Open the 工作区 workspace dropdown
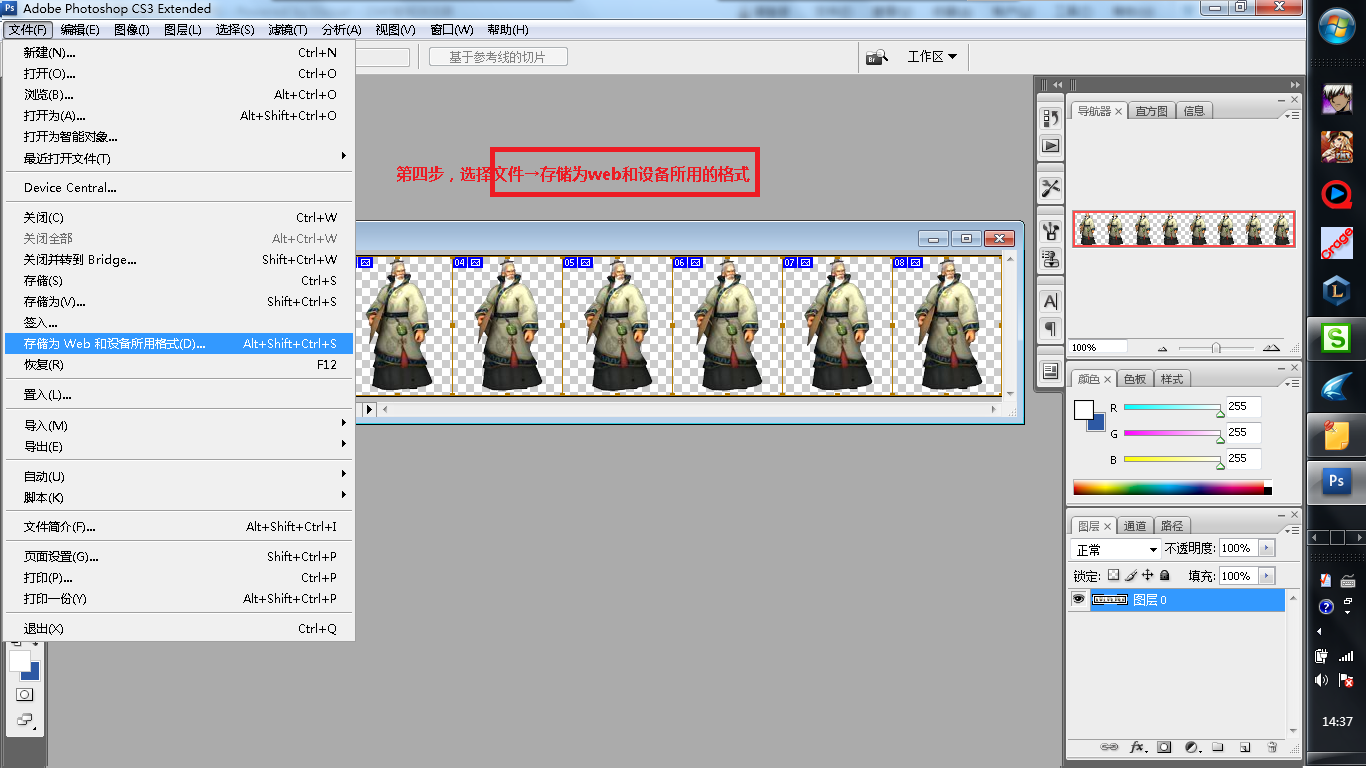Image resolution: width=1366 pixels, height=768 pixels. pos(931,57)
